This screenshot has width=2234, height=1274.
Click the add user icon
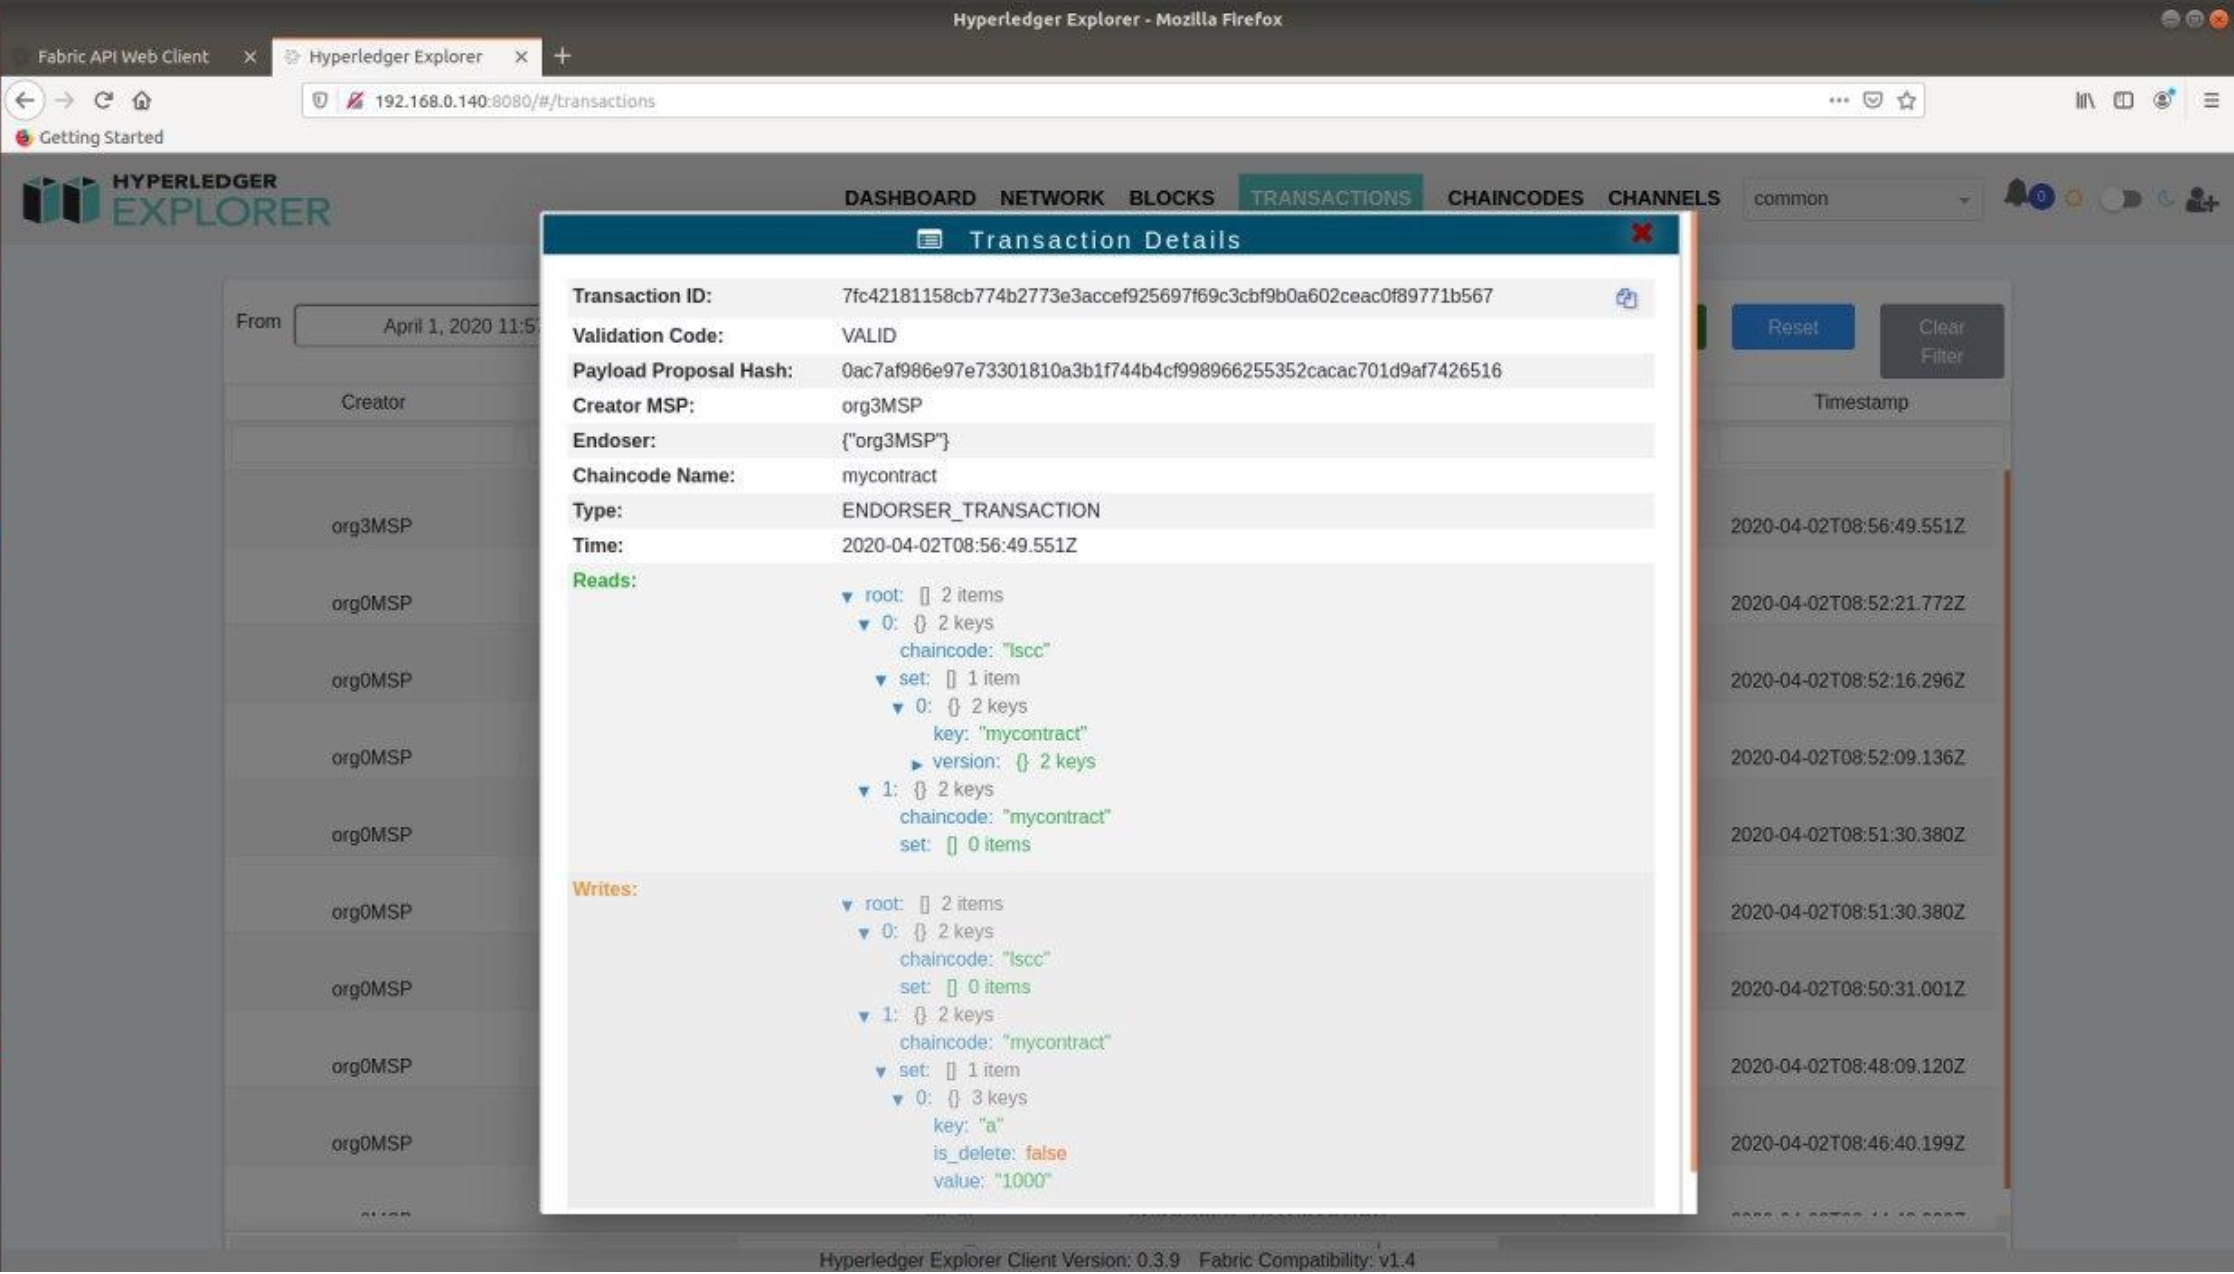[x=2201, y=200]
